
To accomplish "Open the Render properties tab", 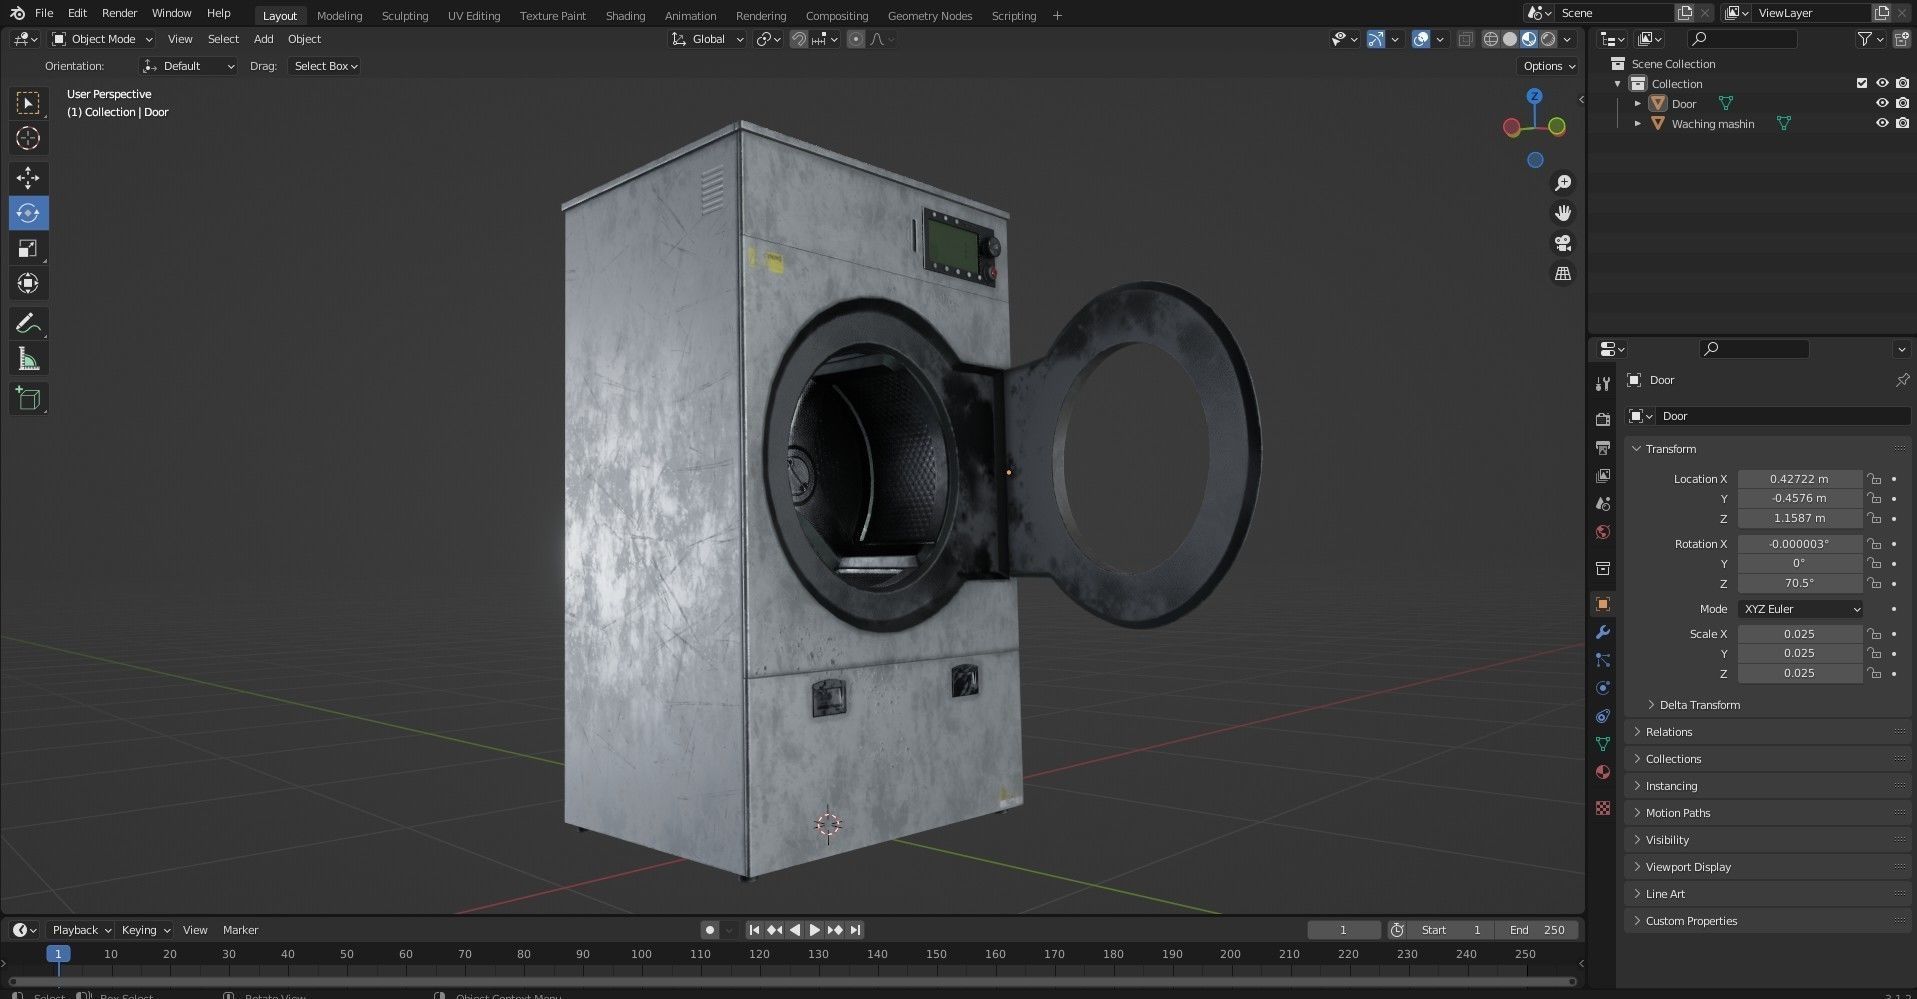I will [1603, 419].
